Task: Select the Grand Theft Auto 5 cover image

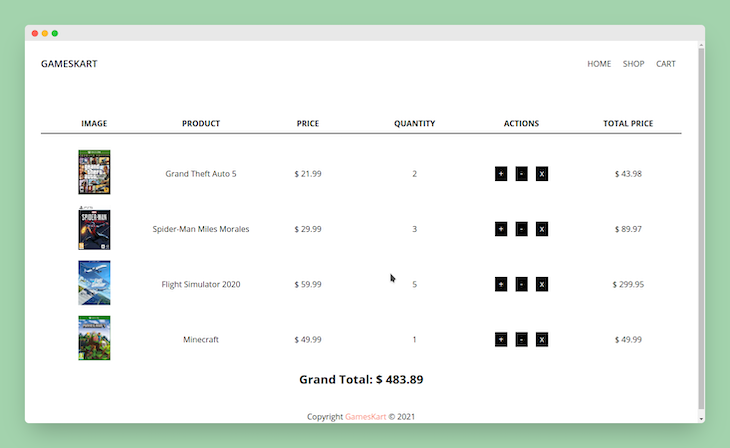Action: (x=94, y=172)
